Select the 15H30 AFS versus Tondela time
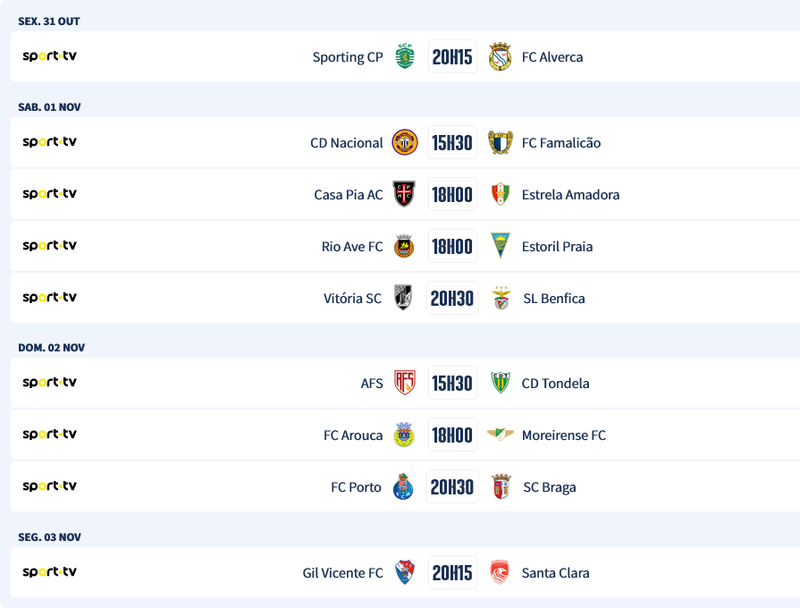This screenshot has width=800, height=608. pyautogui.click(x=452, y=383)
